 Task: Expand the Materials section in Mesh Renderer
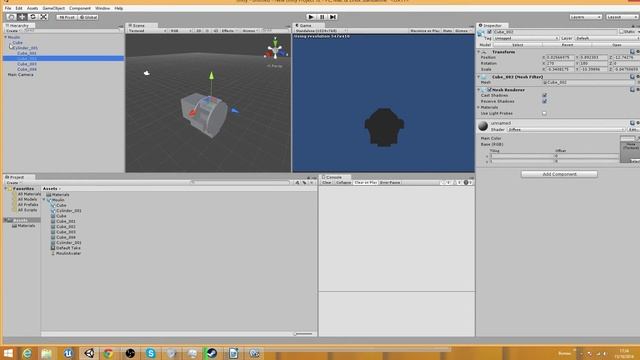click(479, 107)
